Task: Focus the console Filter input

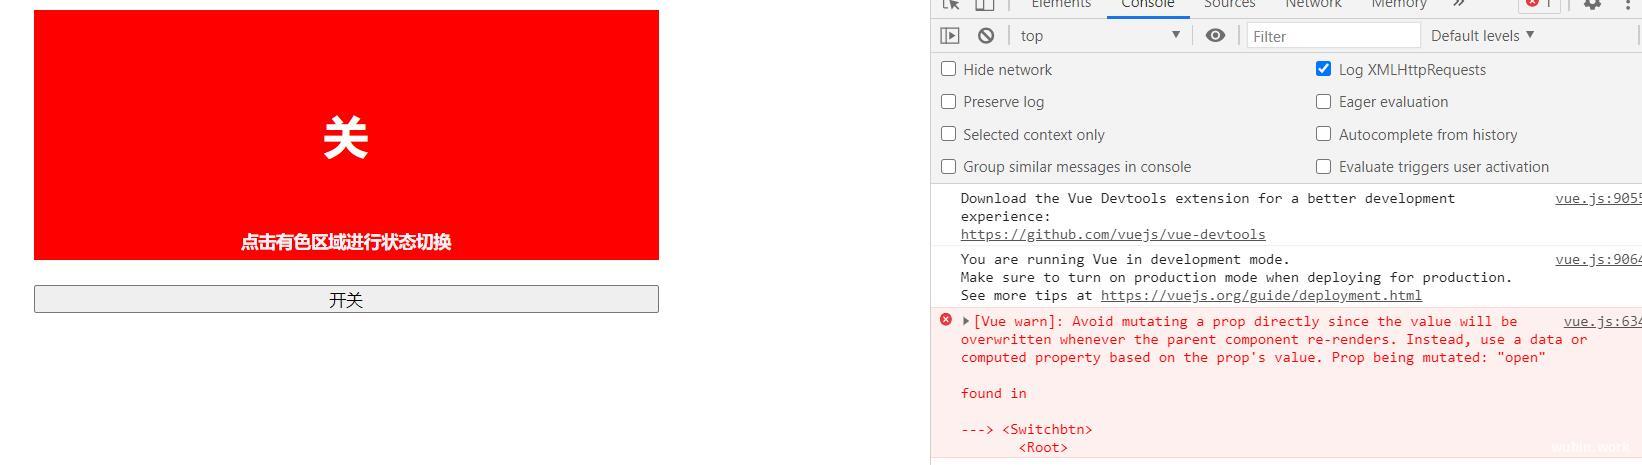Action: 1333,35
